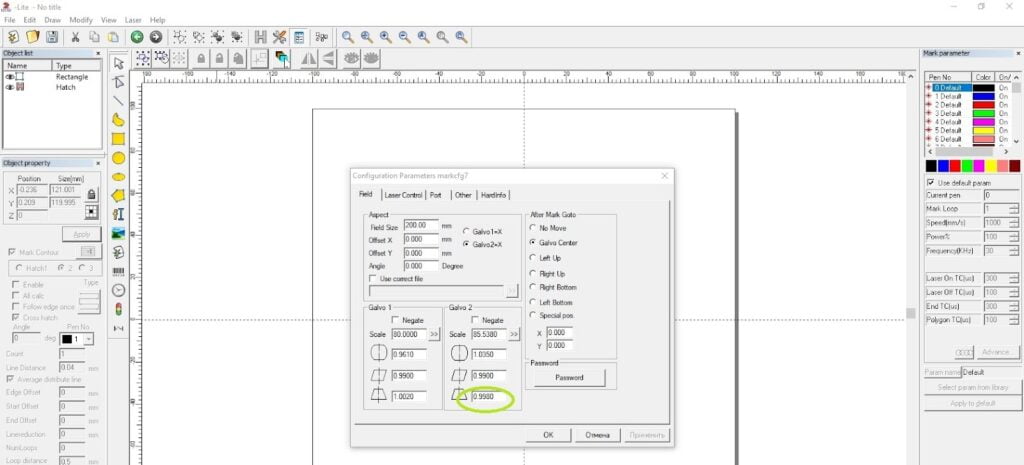Click the horizontal Mirror icon

tap(308, 59)
